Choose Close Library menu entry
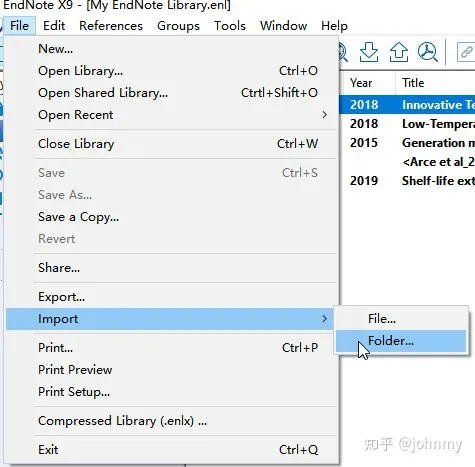 point(171,144)
